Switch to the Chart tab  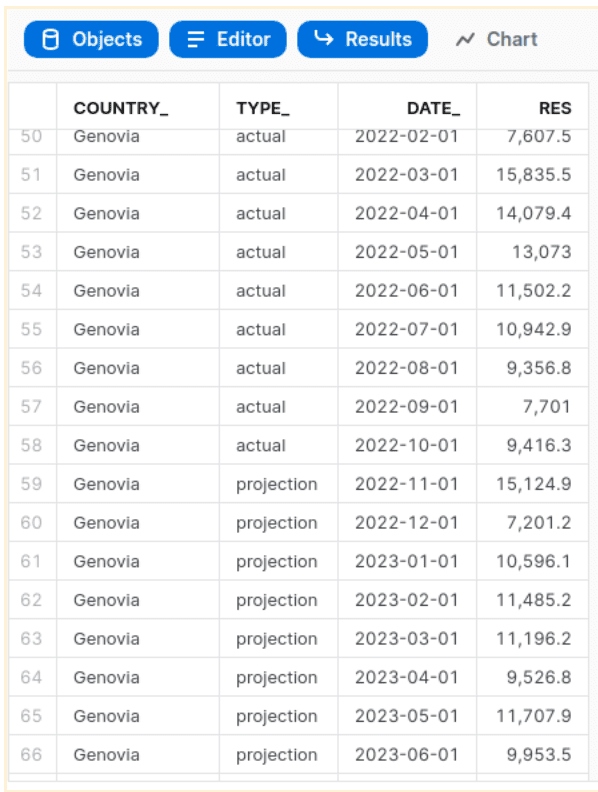[x=497, y=39]
